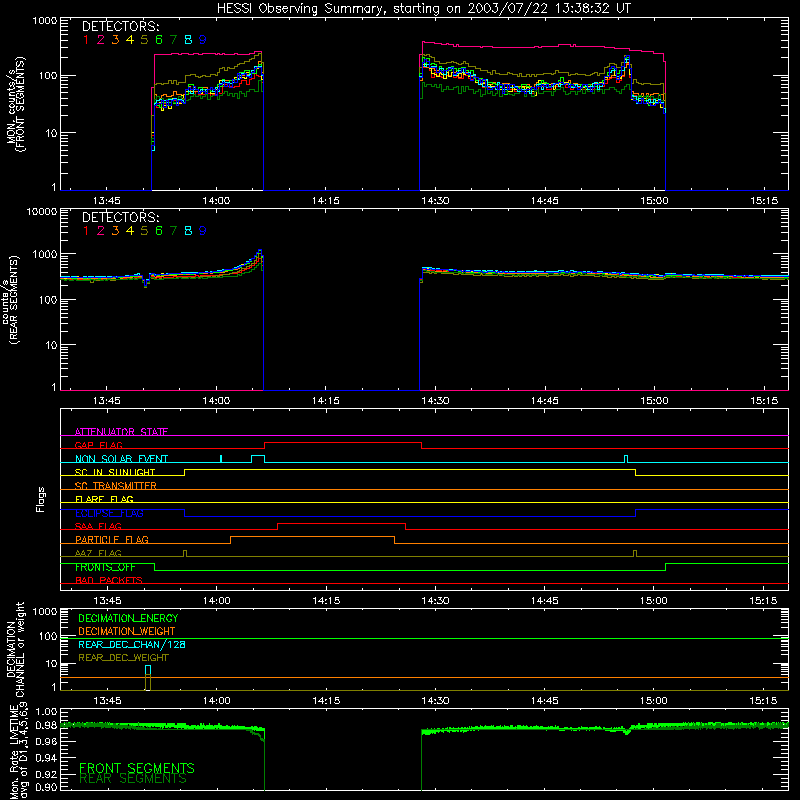Click REAR SEGMENTS legend in livetime plot

133,779
